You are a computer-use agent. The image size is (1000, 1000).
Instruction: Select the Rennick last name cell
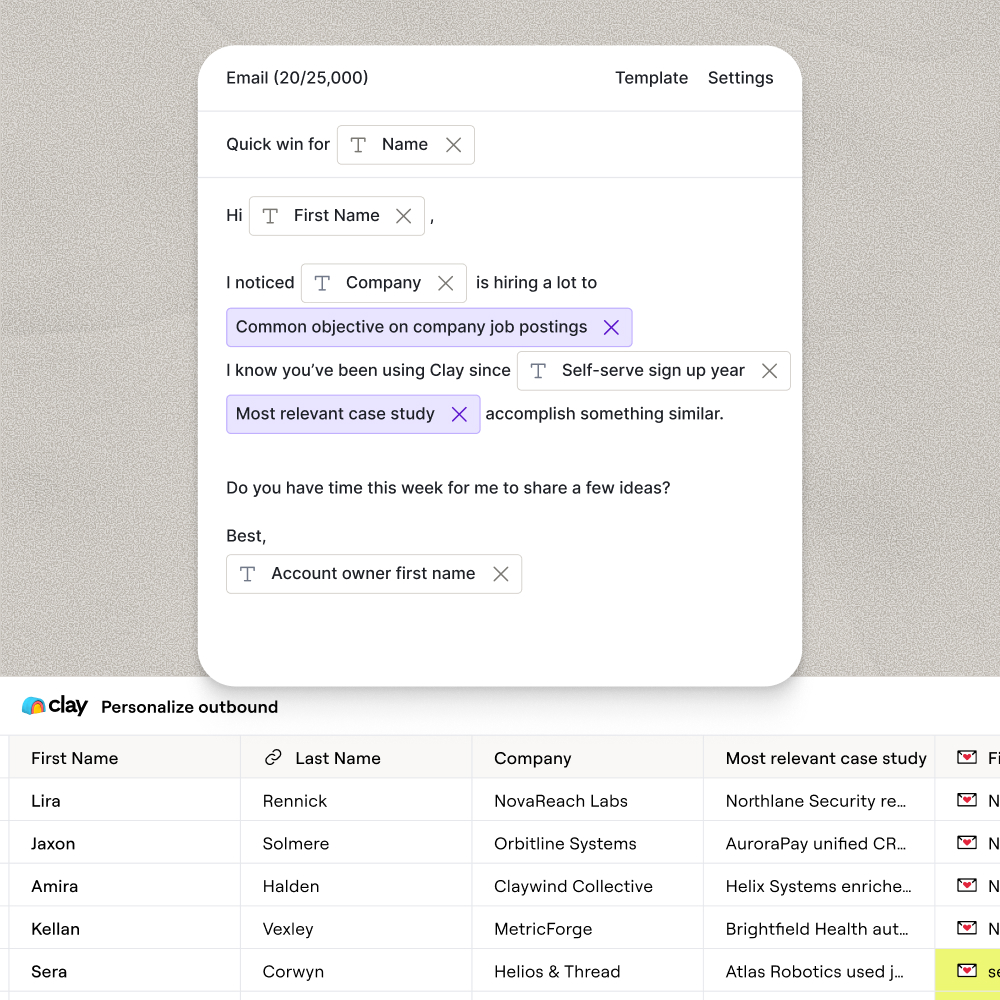coord(357,800)
